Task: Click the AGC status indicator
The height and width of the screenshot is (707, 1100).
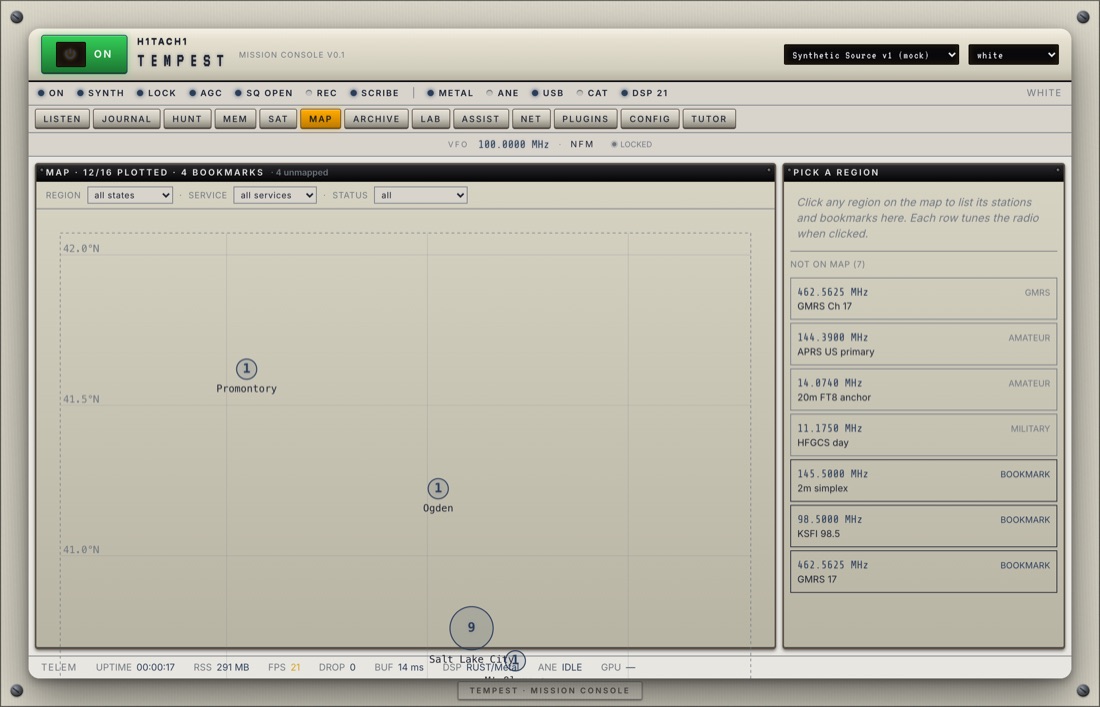Action: click(206, 93)
